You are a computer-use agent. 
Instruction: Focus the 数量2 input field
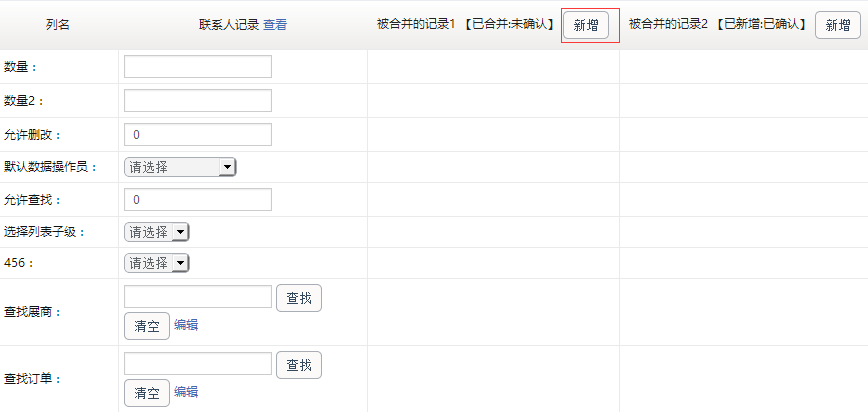198,101
